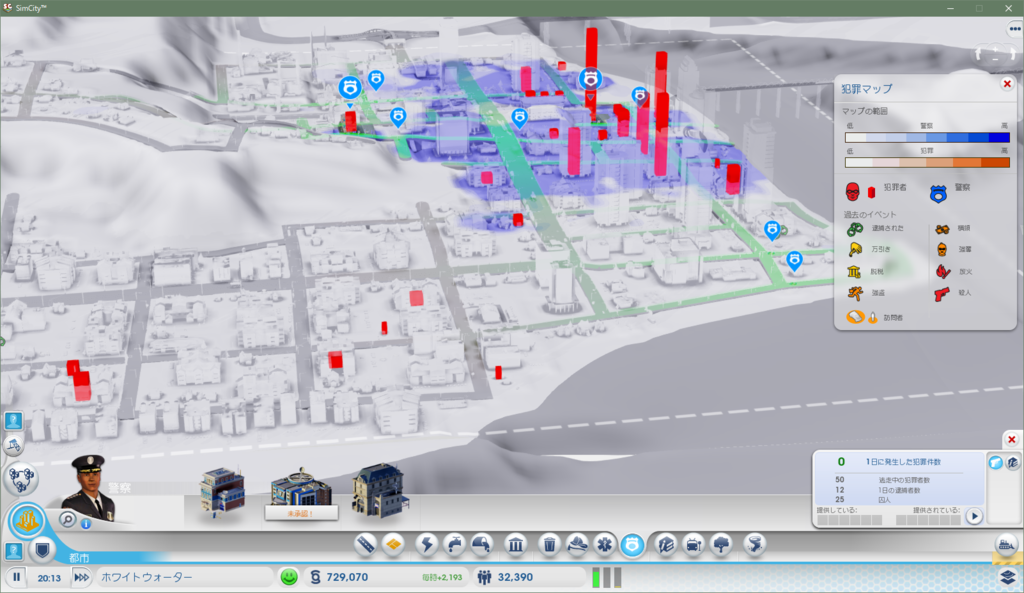Open the Power lightning-bolt menu
The width and height of the screenshot is (1024, 593).
pyautogui.click(x=426, y=544)
